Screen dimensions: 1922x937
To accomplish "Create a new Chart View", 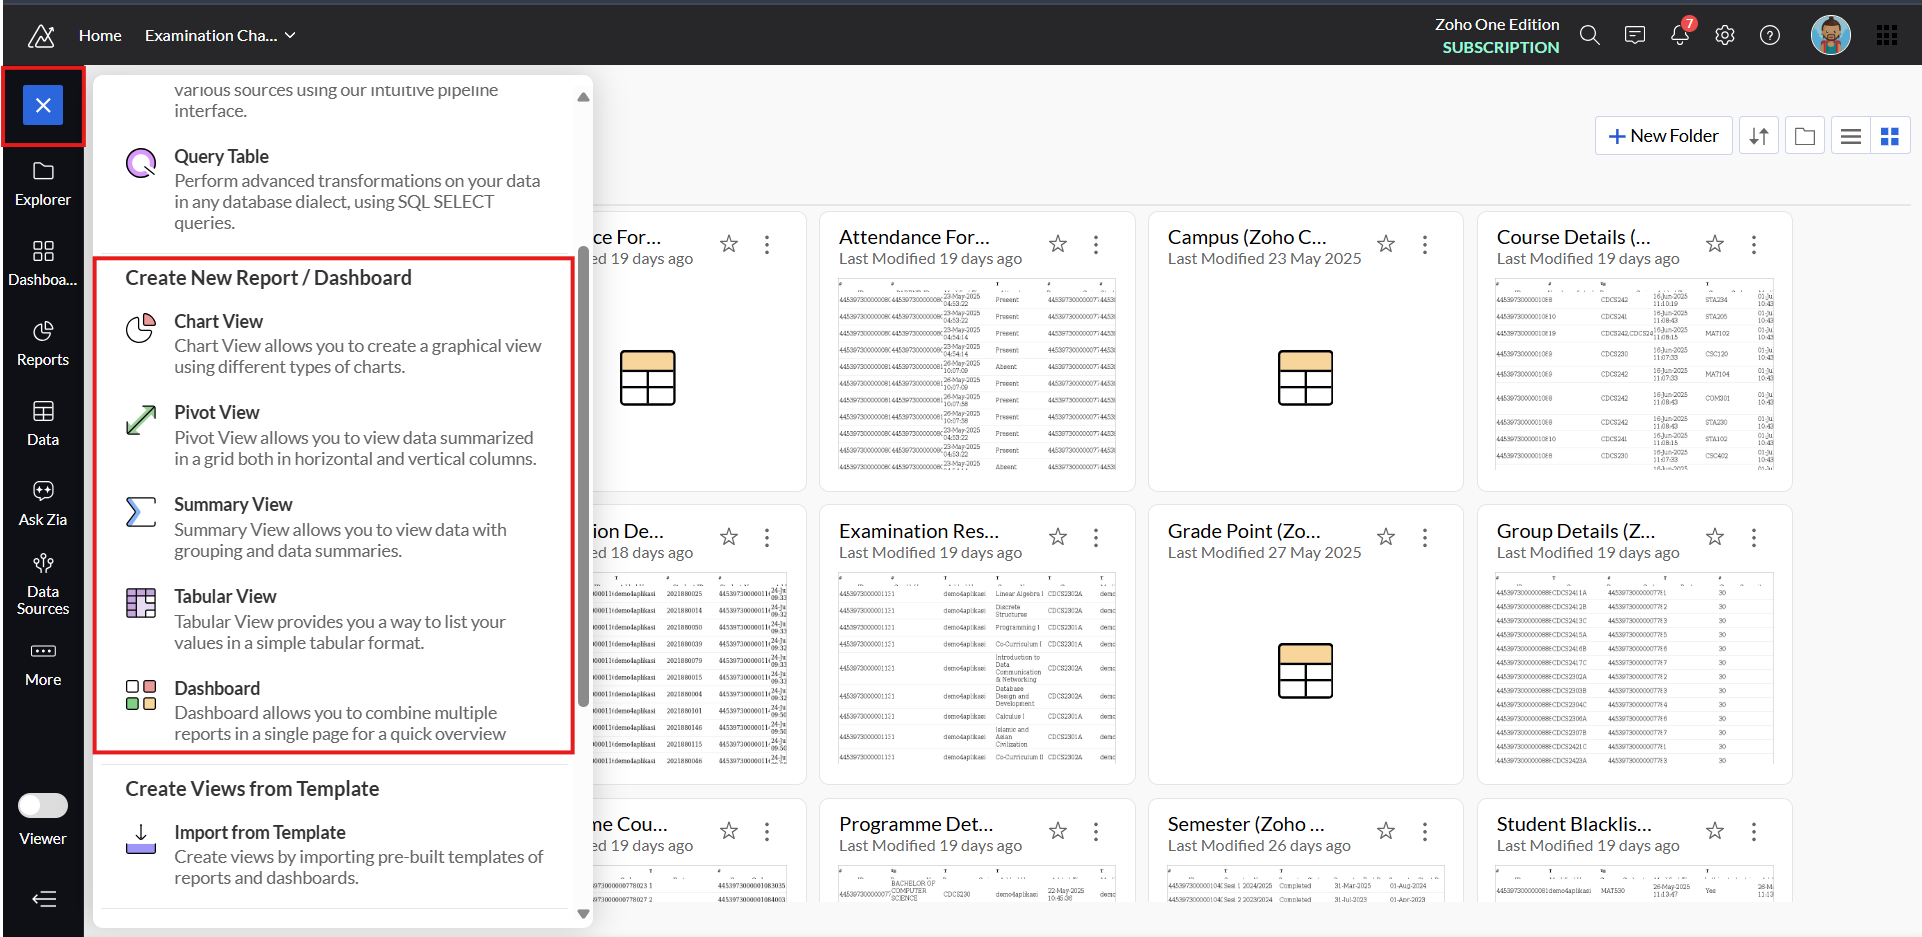I will click(335, 344).
